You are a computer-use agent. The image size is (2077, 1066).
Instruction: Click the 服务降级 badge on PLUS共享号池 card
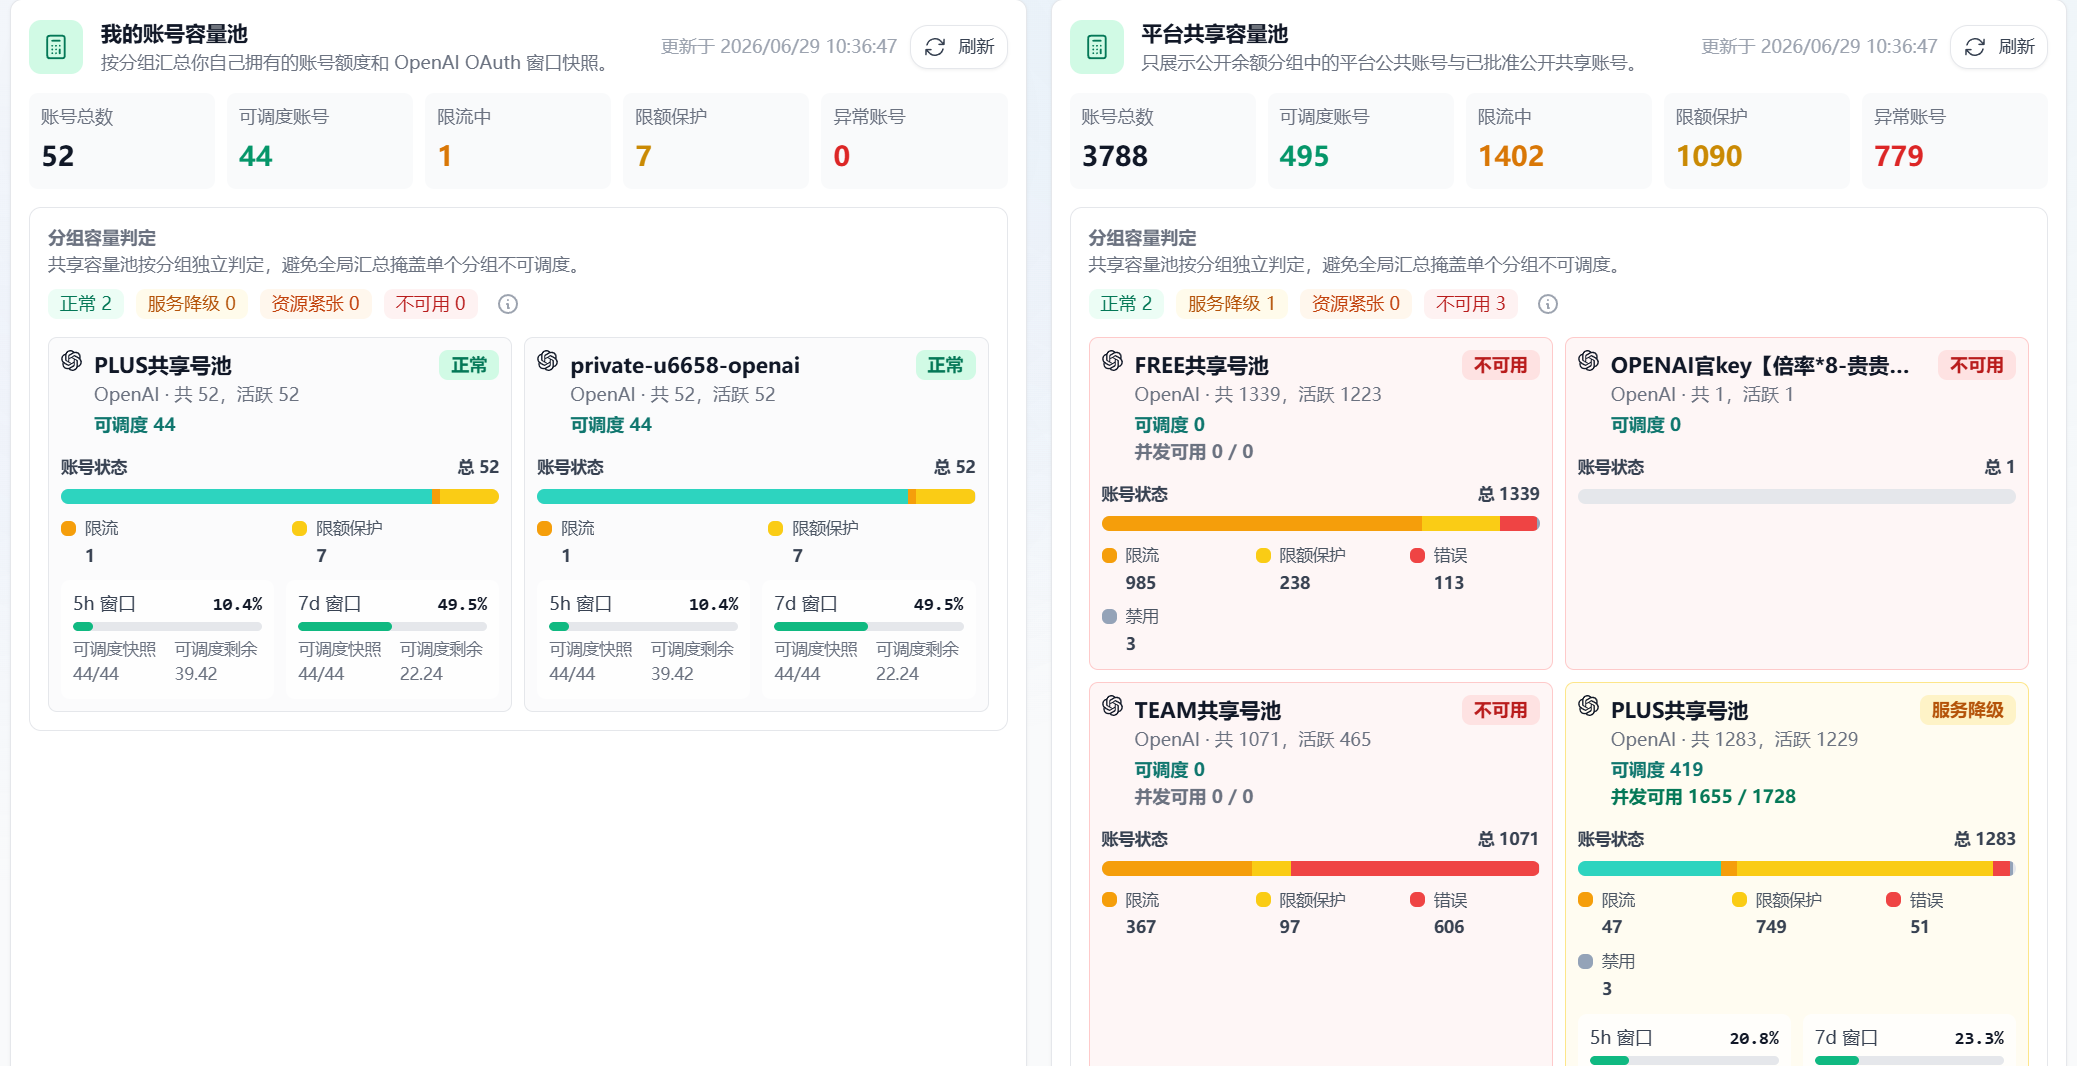click(1967, 711)
